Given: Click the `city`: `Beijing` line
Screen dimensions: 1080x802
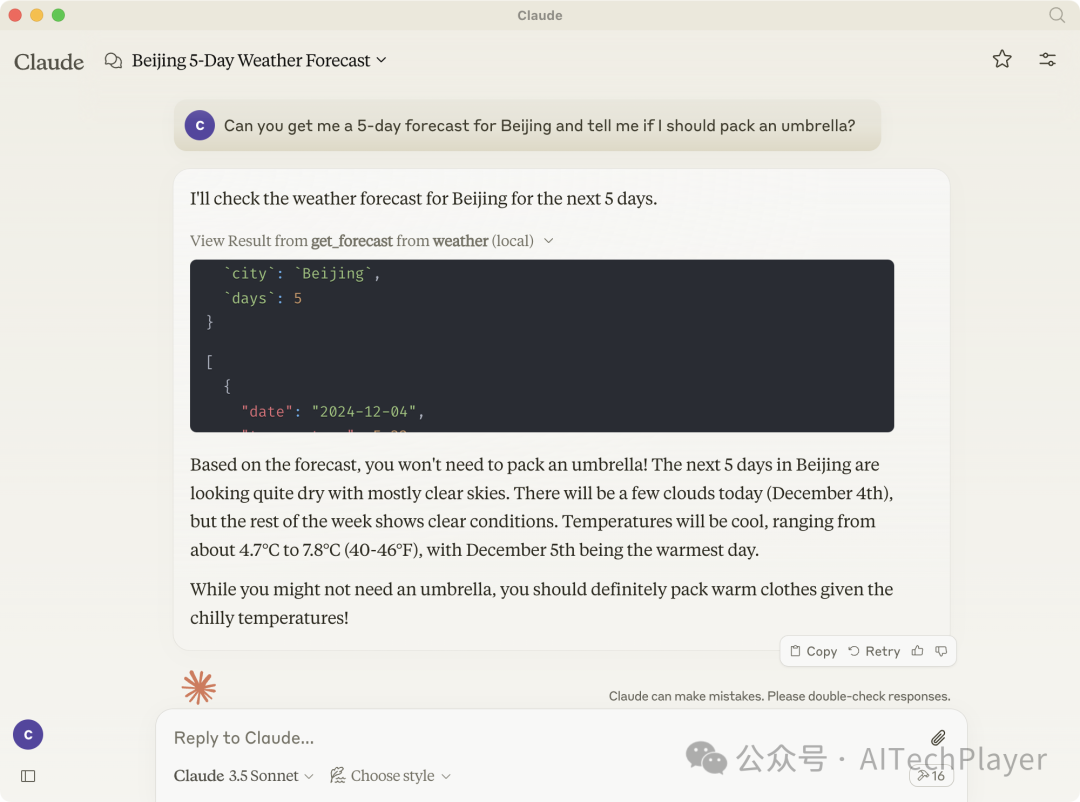Looking at the screenshot, I should [x=302, y=274].
